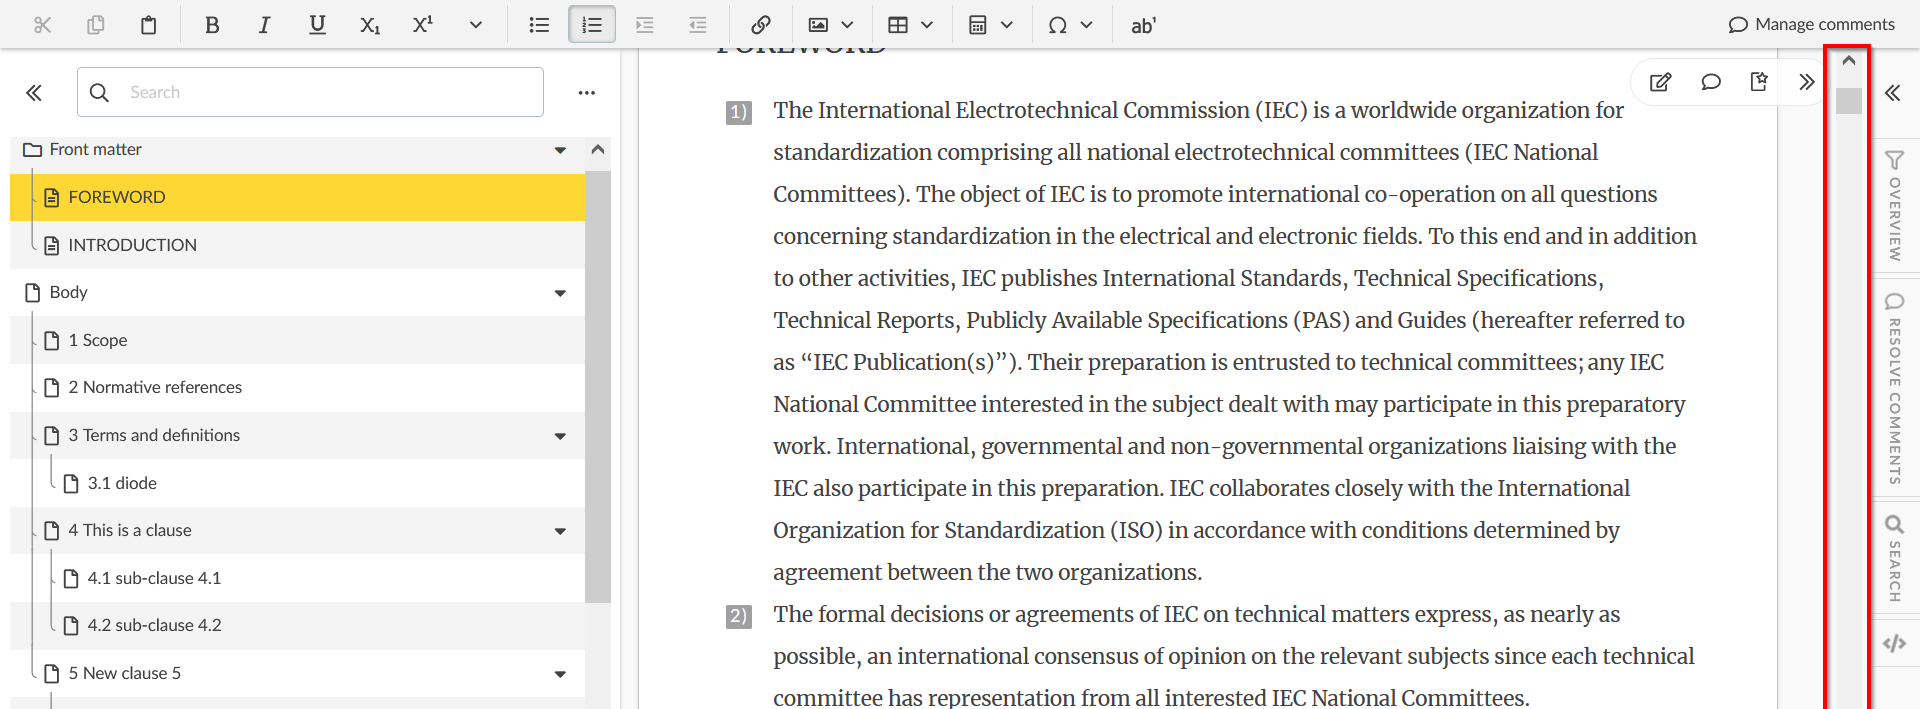This screenshot has width=1920, height=709.
Task: Open the OVERVIEW side tab
Action: (1894, 205)
